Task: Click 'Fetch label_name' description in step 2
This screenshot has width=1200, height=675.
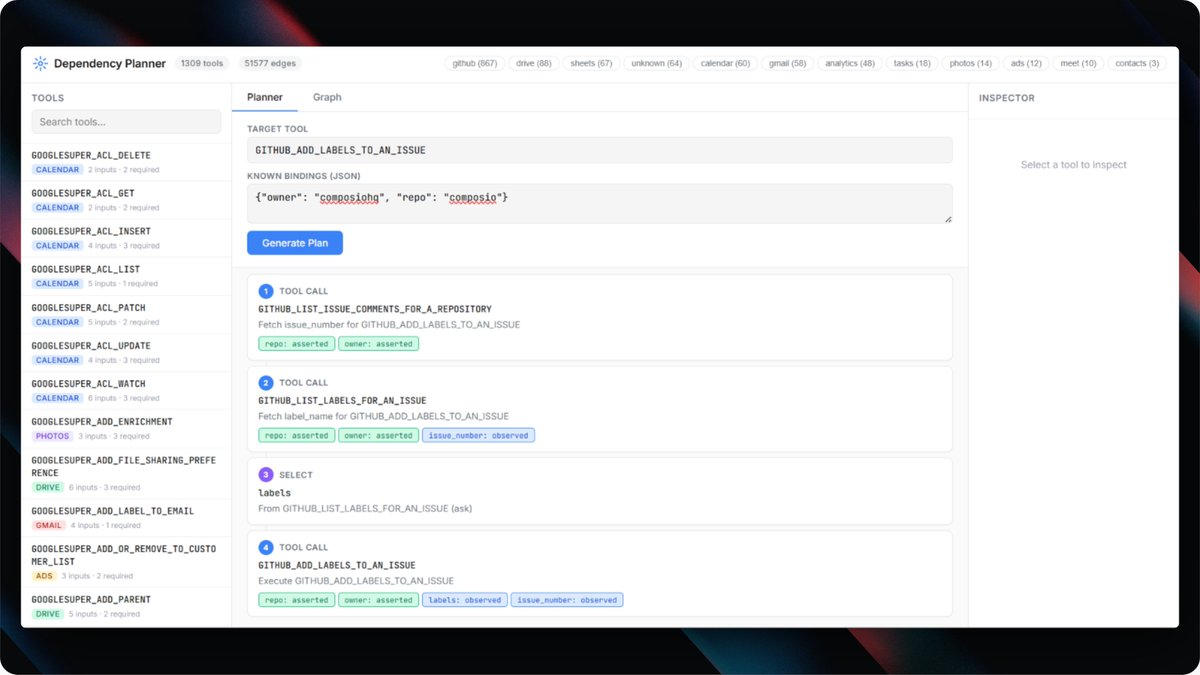Action: (x=383, y=416)
